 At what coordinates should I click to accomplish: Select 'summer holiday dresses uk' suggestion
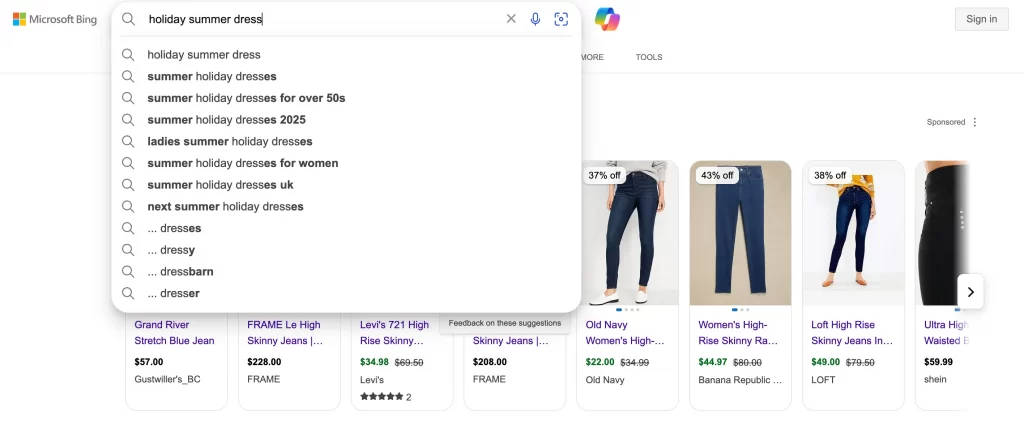(x=346, y=185)
